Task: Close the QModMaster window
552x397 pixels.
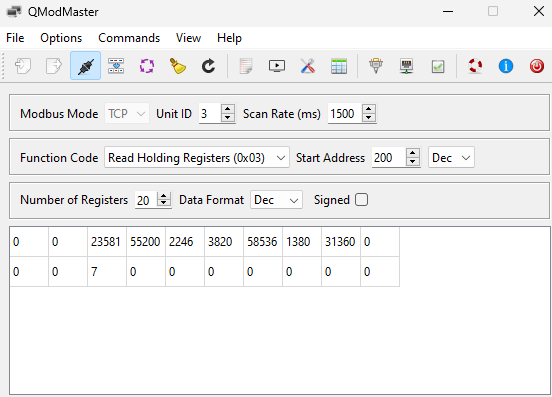Action: pos(539,12)
